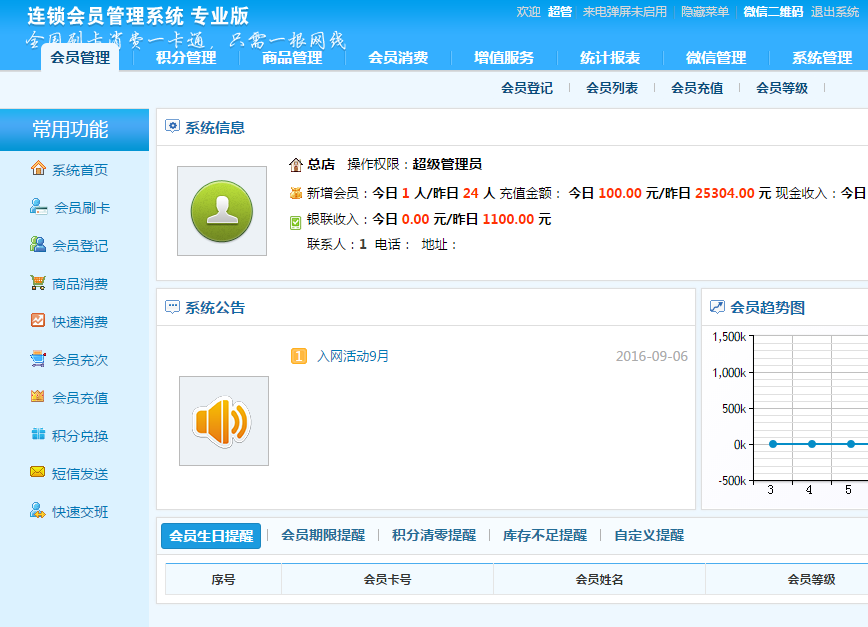The image size is (868, 627).
Task: Open the 会员消费 main tab
Action: (x=398, y=58)
